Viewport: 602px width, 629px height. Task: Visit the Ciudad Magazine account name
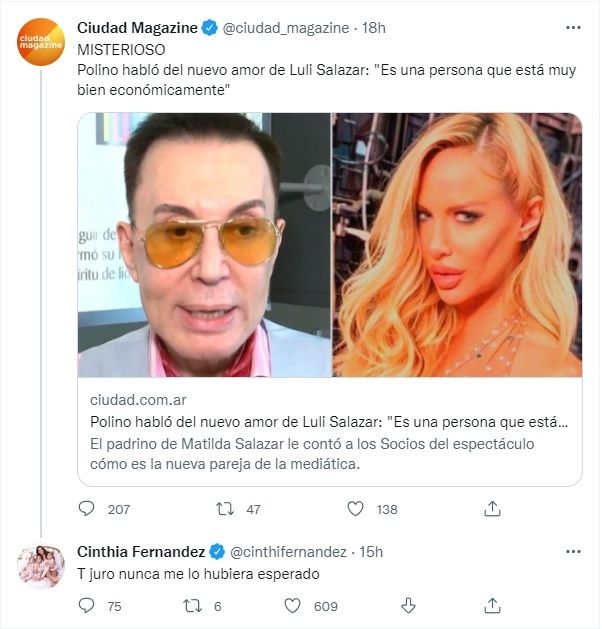(135, 27)
